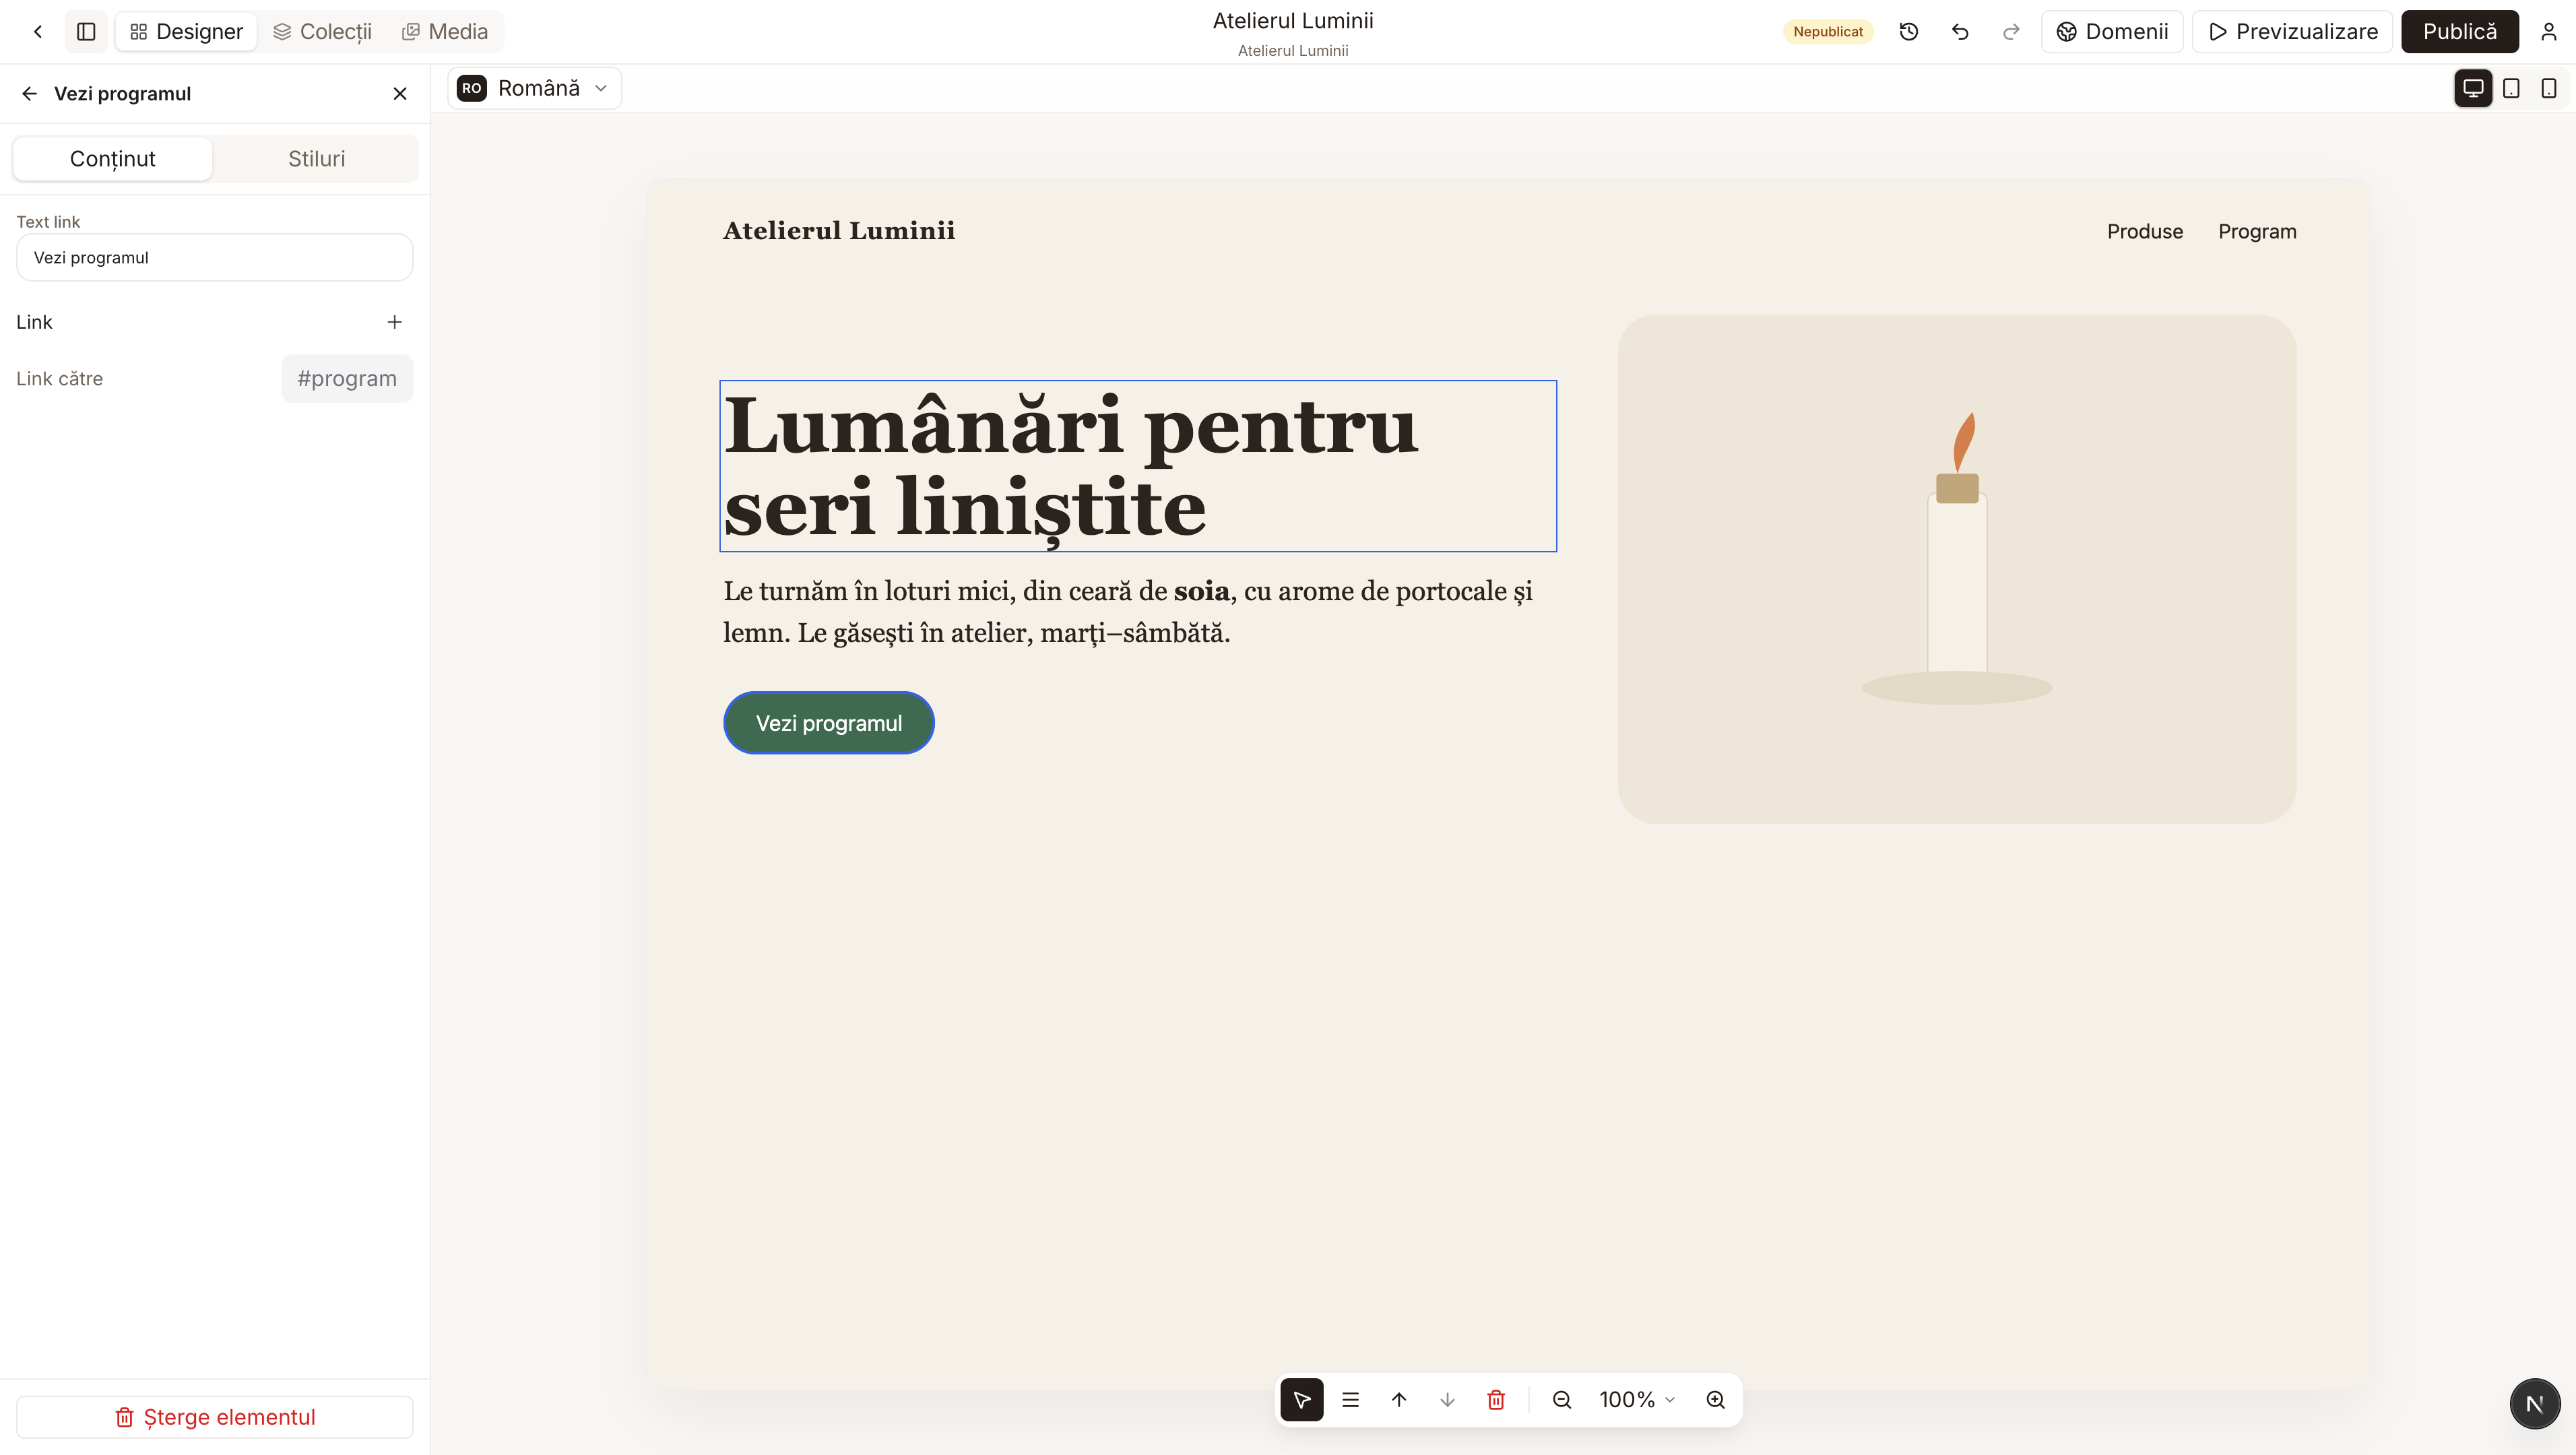The width and height of the screenshot is (2576, 1455).
Task: Undo the last change
Action: [1960, 31]
